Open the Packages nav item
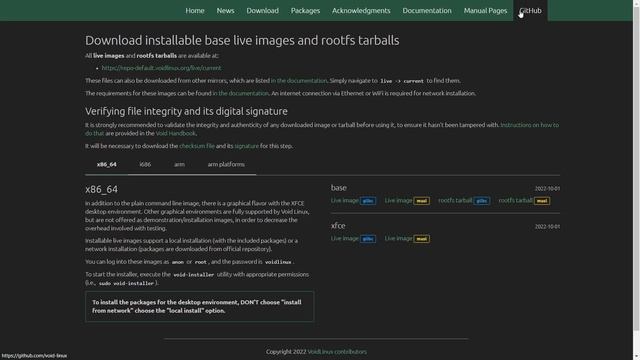 click(x=305, y=11)
